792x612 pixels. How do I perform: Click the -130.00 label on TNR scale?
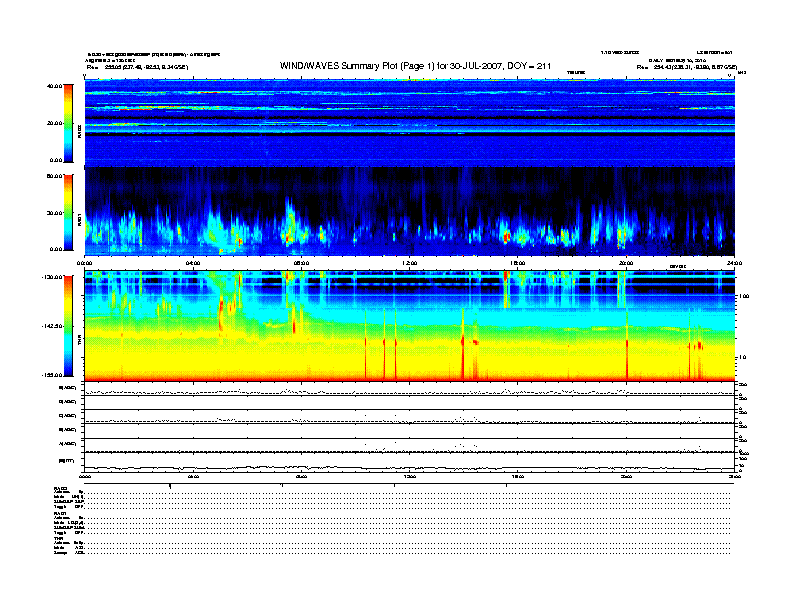53,277
